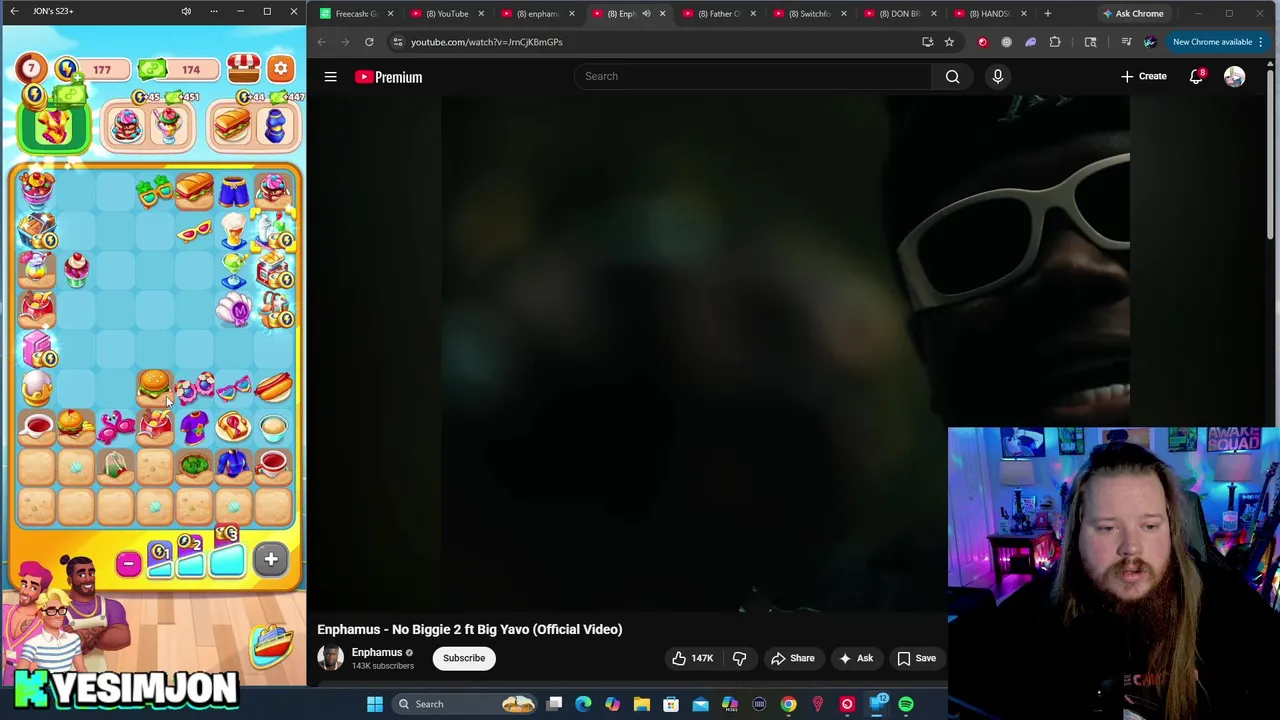
Task: Click the pink minus inventory button
Action: (127, 563)
